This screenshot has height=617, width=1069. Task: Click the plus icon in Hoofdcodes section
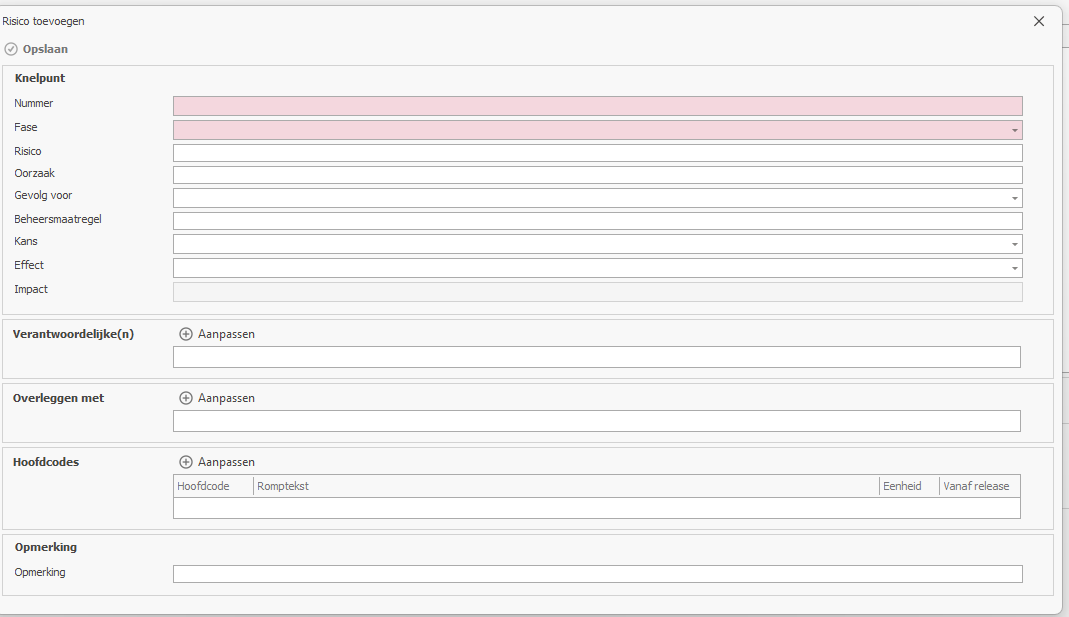pos(185,462)
